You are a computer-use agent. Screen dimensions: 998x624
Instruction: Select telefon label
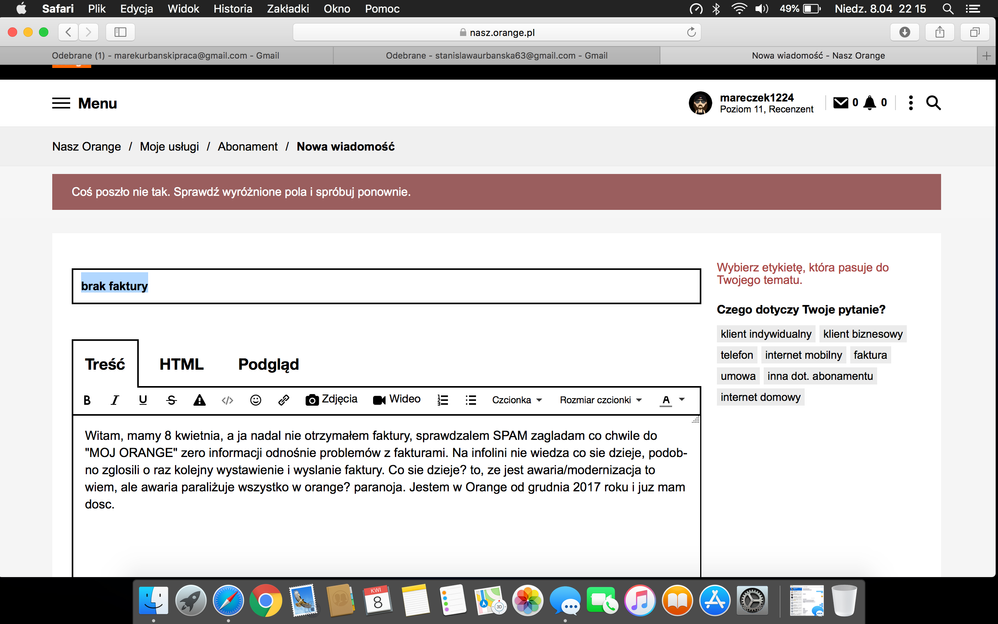point(737,355)
